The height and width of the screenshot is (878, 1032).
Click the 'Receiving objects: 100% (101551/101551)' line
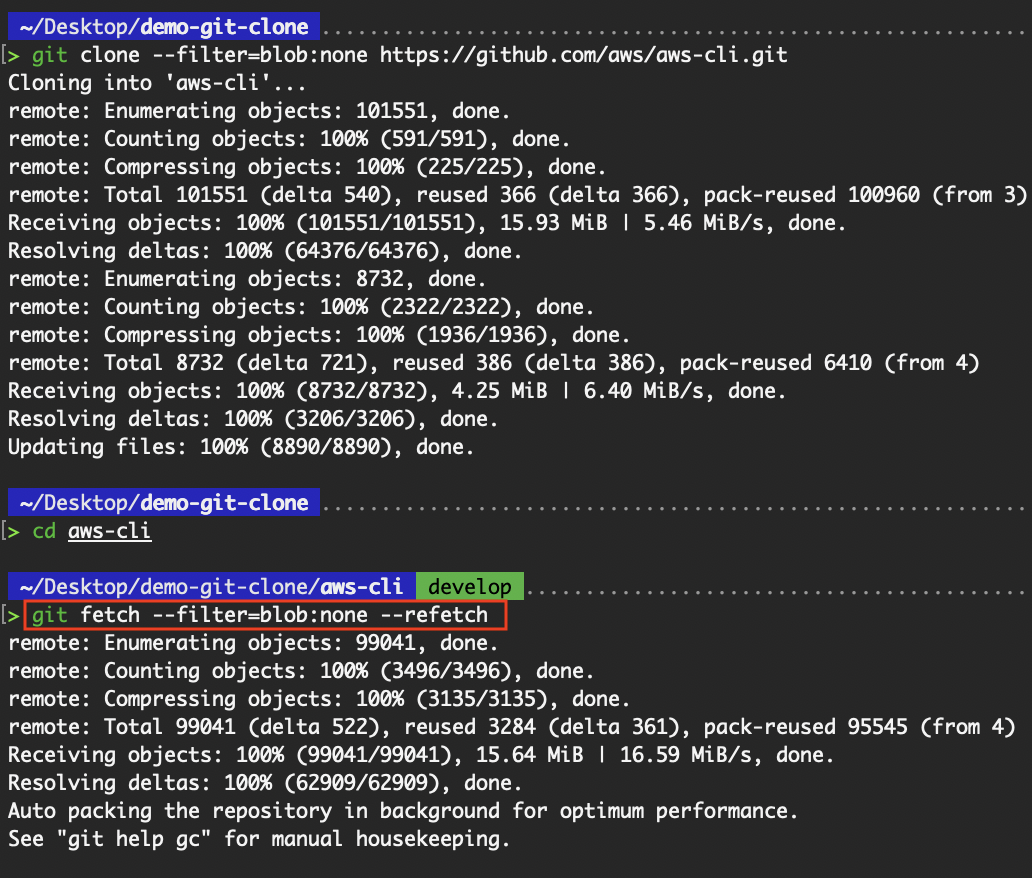pos(426,222)
